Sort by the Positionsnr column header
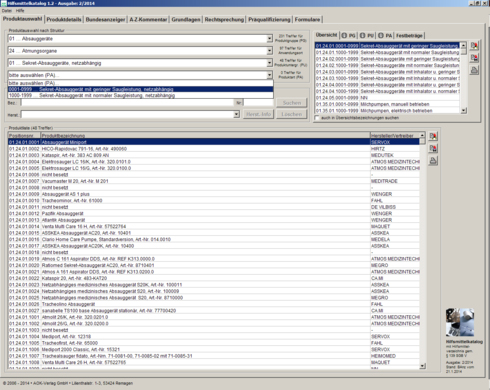Image resolution: width=490 pixels, height=390 pixels. pyautogui.click(x=24, y=136)
